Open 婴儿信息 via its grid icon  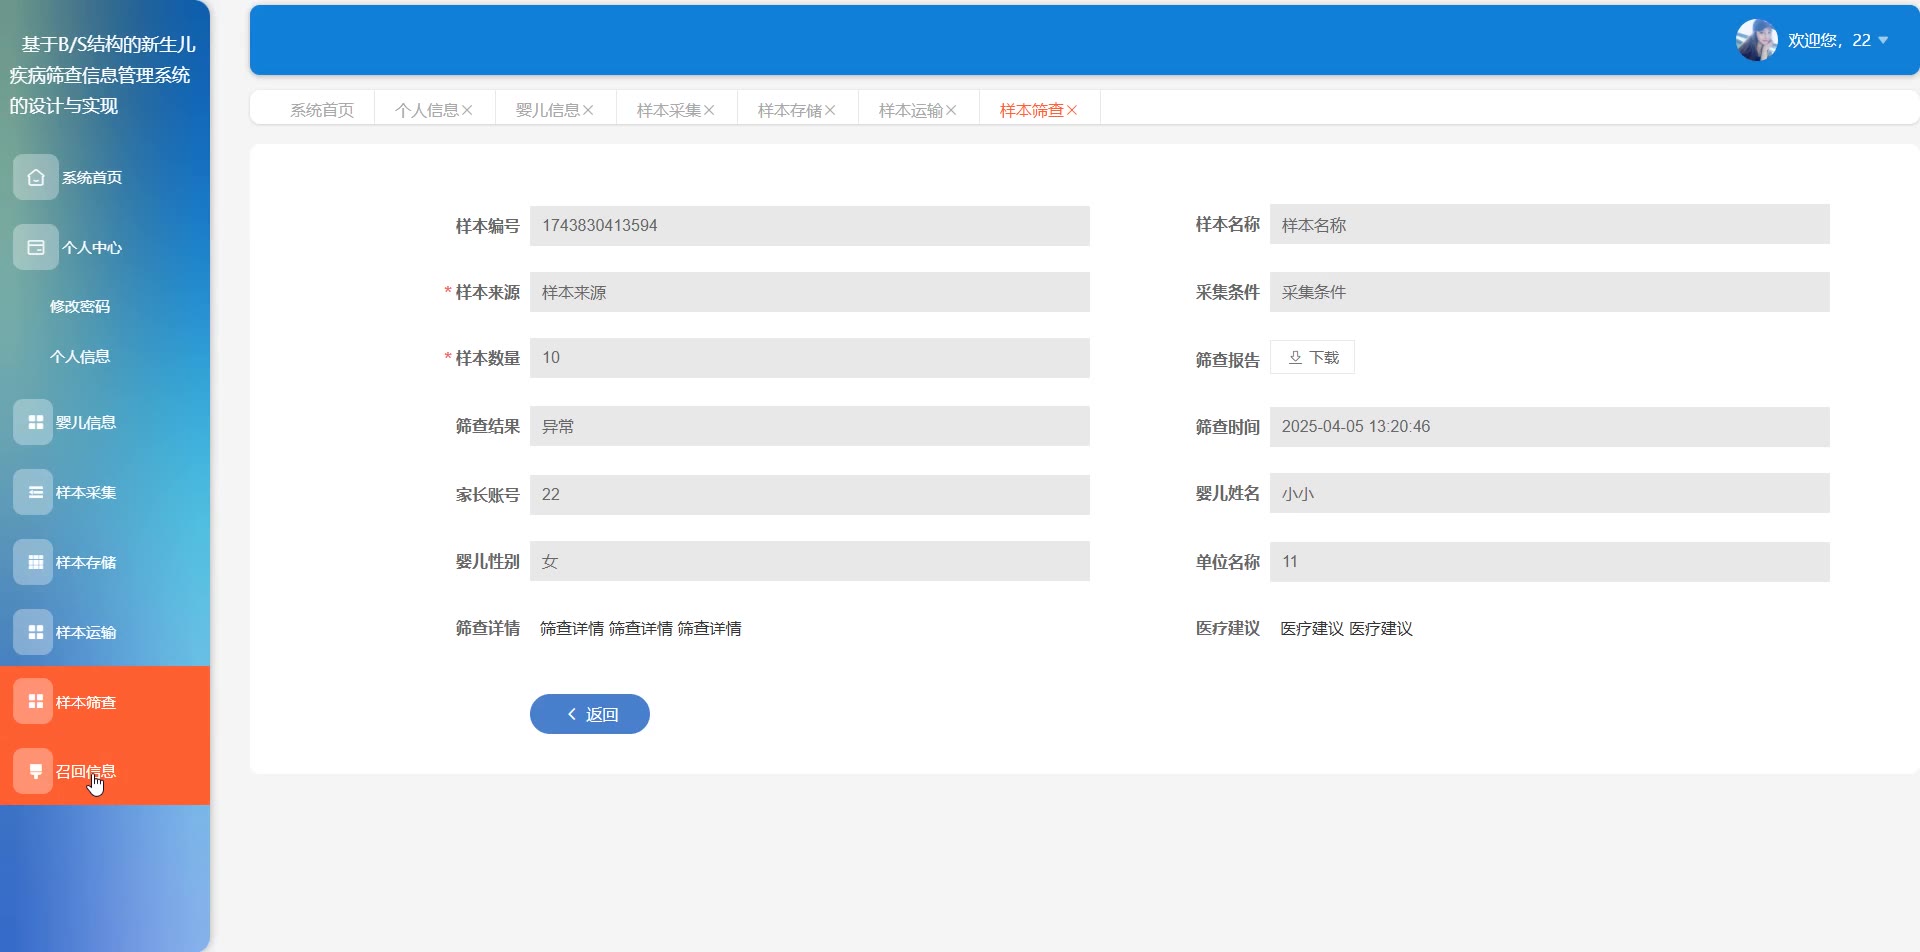pos(35,422)
